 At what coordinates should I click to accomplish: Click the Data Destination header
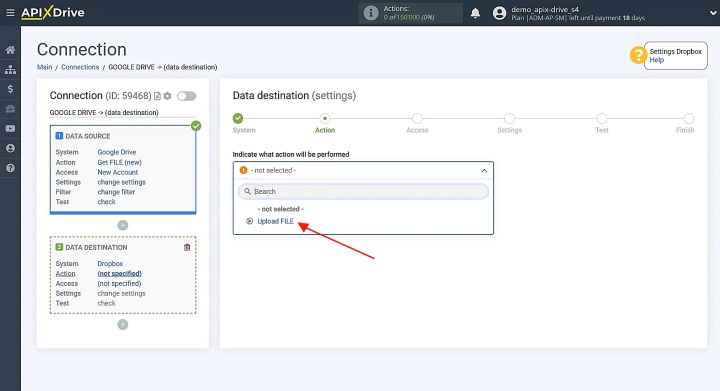click(96, 248)
